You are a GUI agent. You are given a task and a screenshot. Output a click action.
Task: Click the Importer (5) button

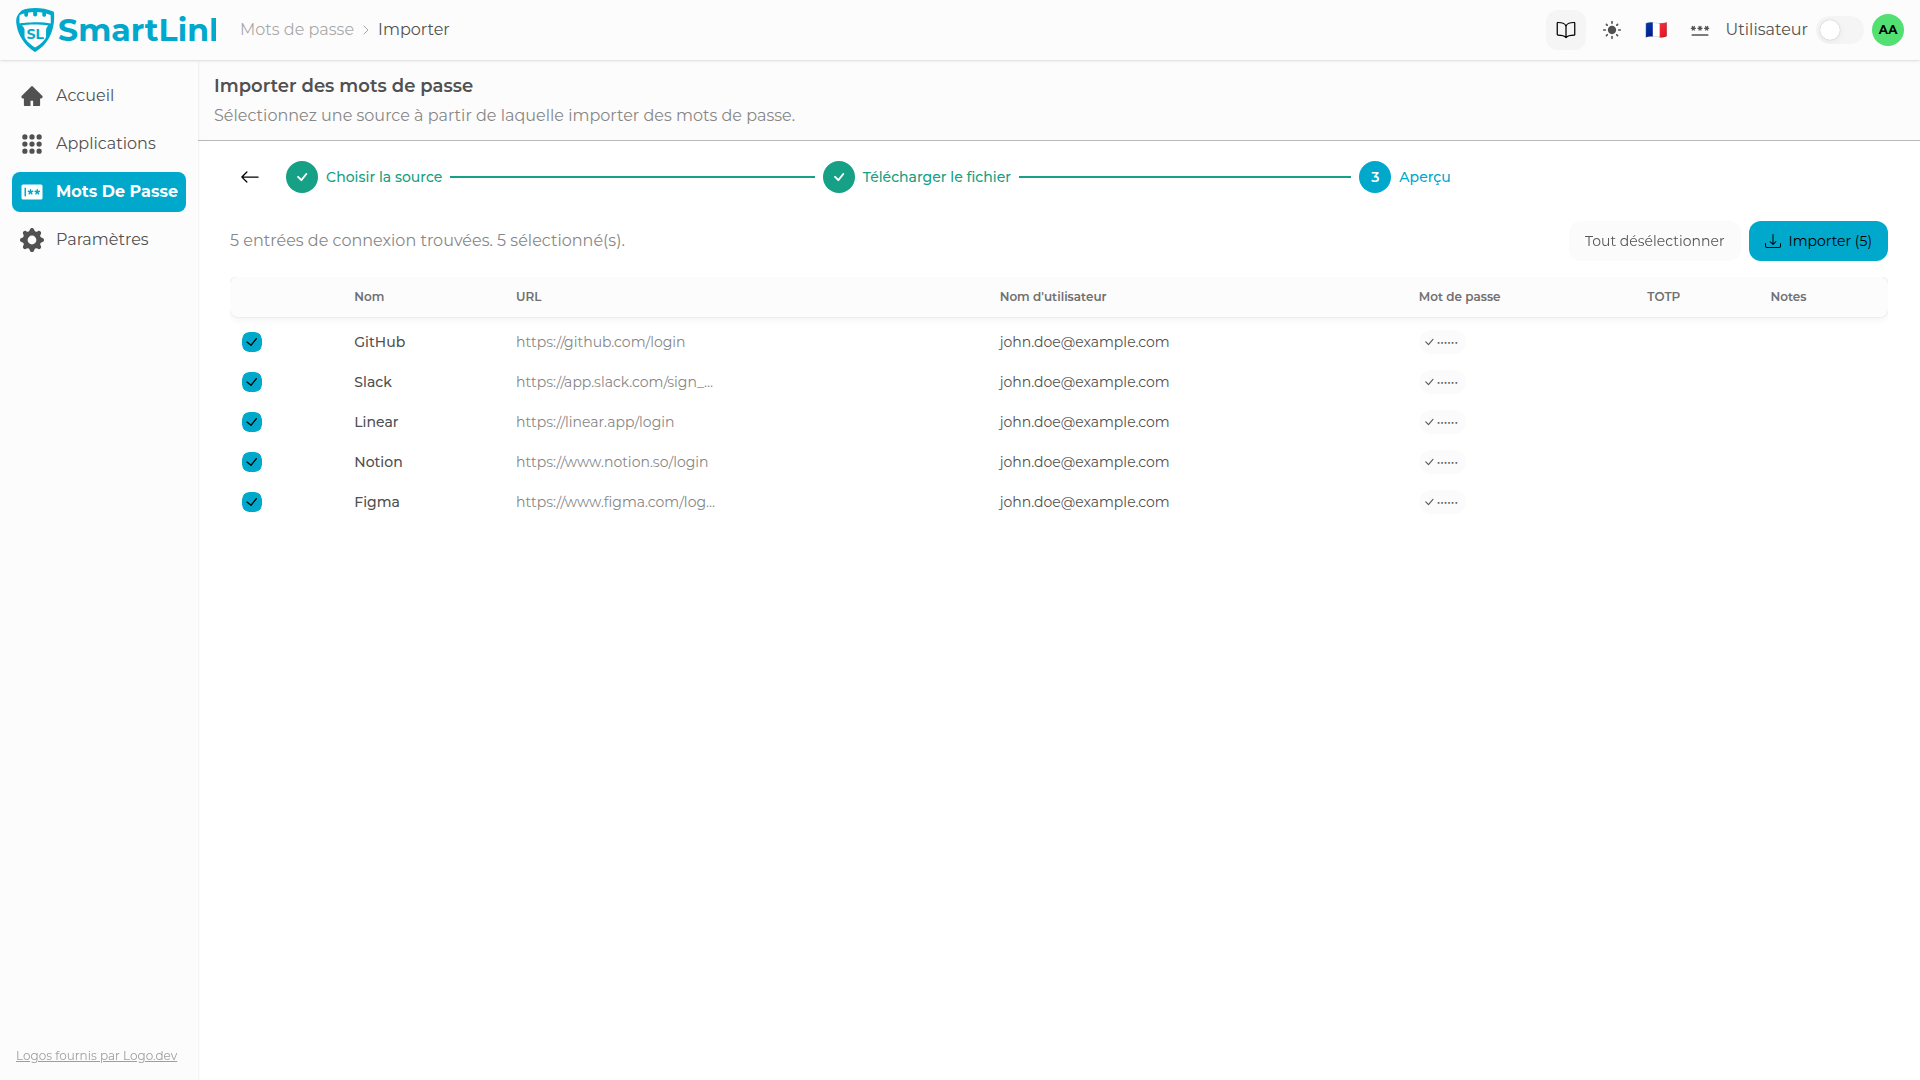1817,241
